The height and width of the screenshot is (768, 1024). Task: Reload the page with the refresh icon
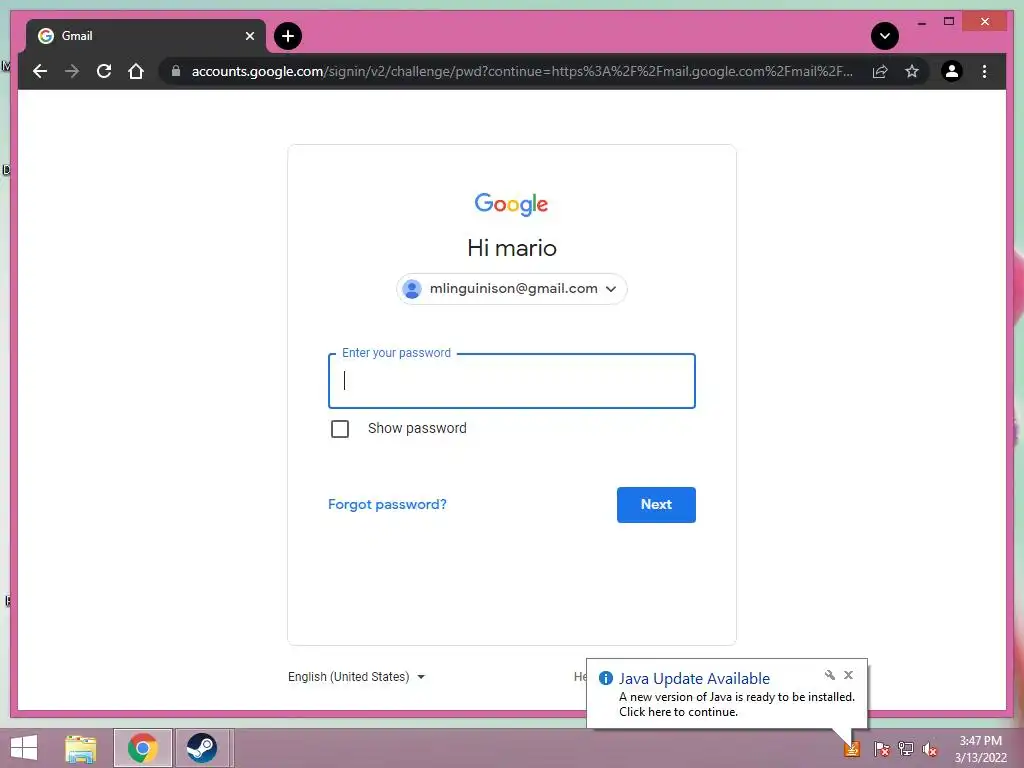104,71
